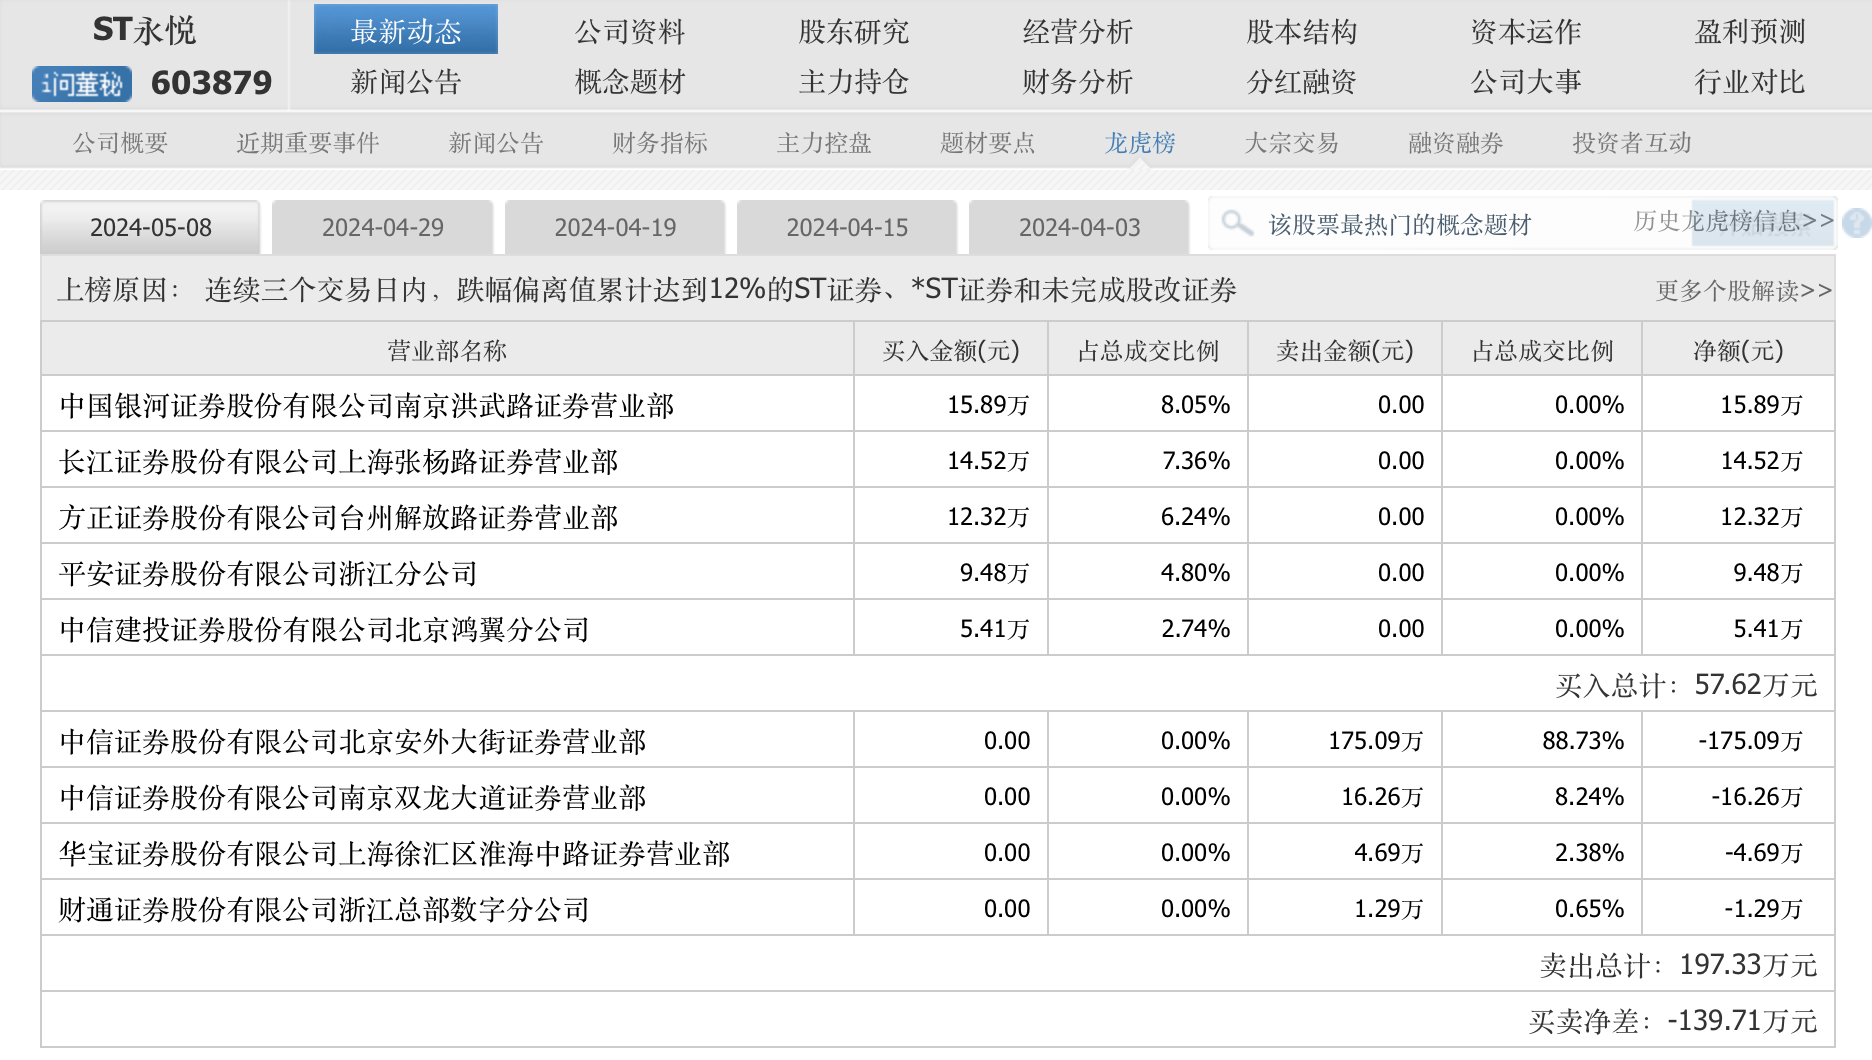Select the 2024-05-08 date tab
The image size is (1872, 1060).
click(x=150, y=228)
